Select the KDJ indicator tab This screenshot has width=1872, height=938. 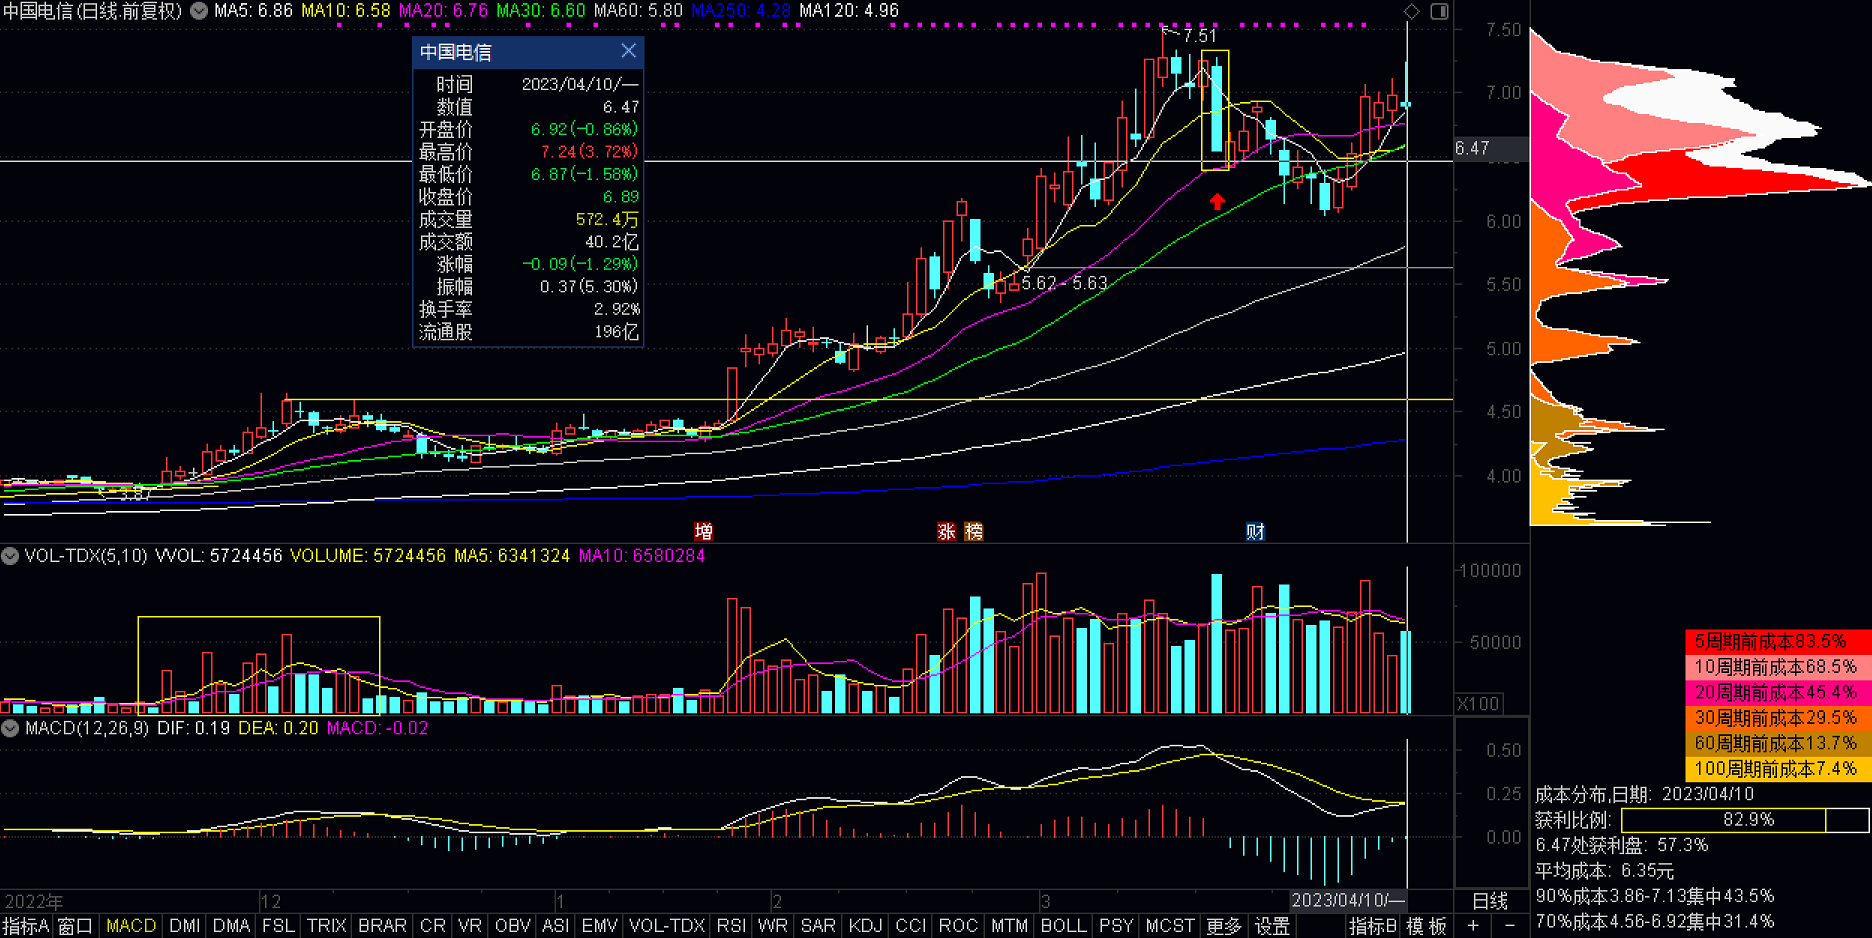pyautogui.click(x=865, y=926)
